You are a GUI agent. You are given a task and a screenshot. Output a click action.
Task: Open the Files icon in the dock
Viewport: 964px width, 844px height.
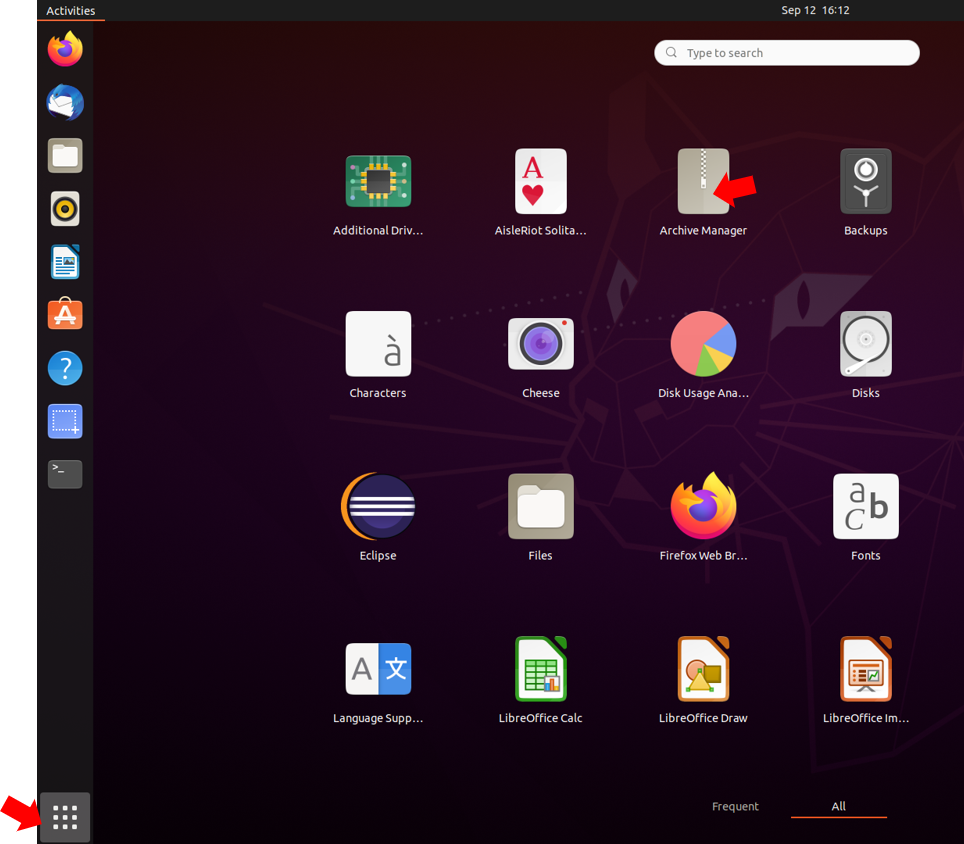pos(65,156)
